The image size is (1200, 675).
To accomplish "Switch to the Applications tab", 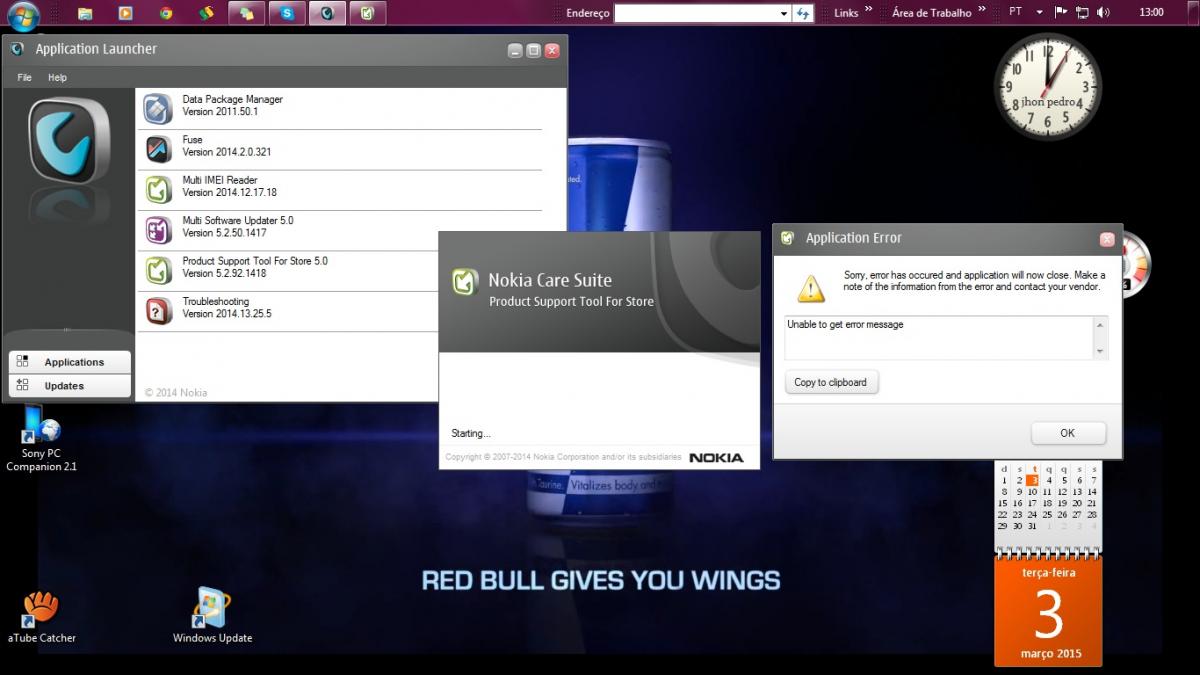I will pyautogui.click(x=70, y=362).
